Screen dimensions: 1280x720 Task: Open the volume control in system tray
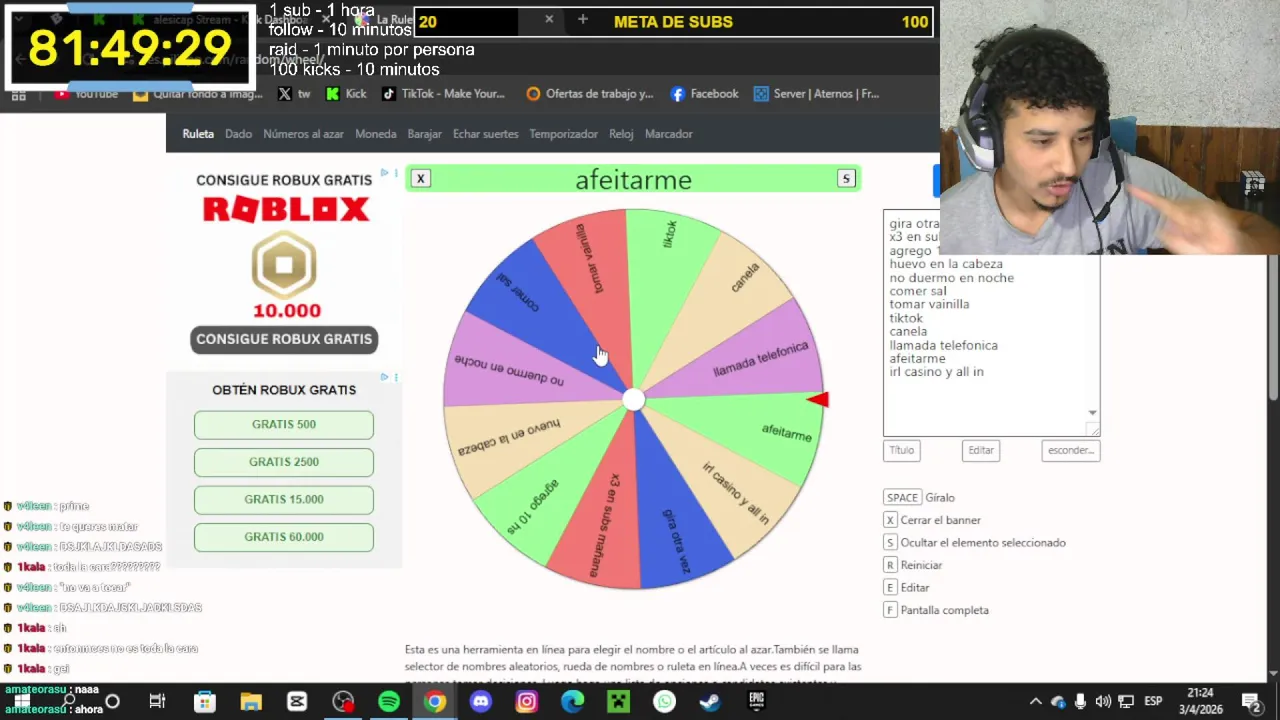coord(1103,702)
